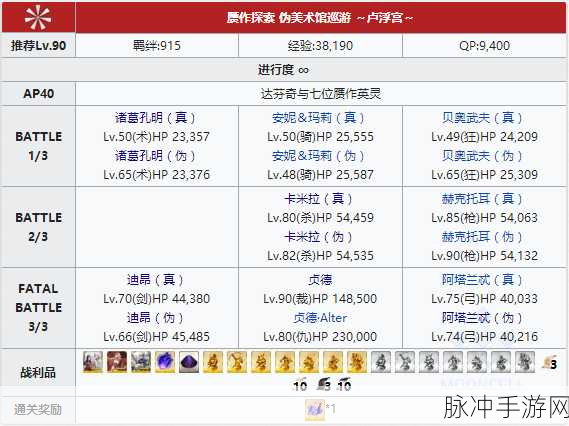The height and width of the screenshot is (426, 569).
Task: Open 贞德·Alter enemy link
Action: 320,318
